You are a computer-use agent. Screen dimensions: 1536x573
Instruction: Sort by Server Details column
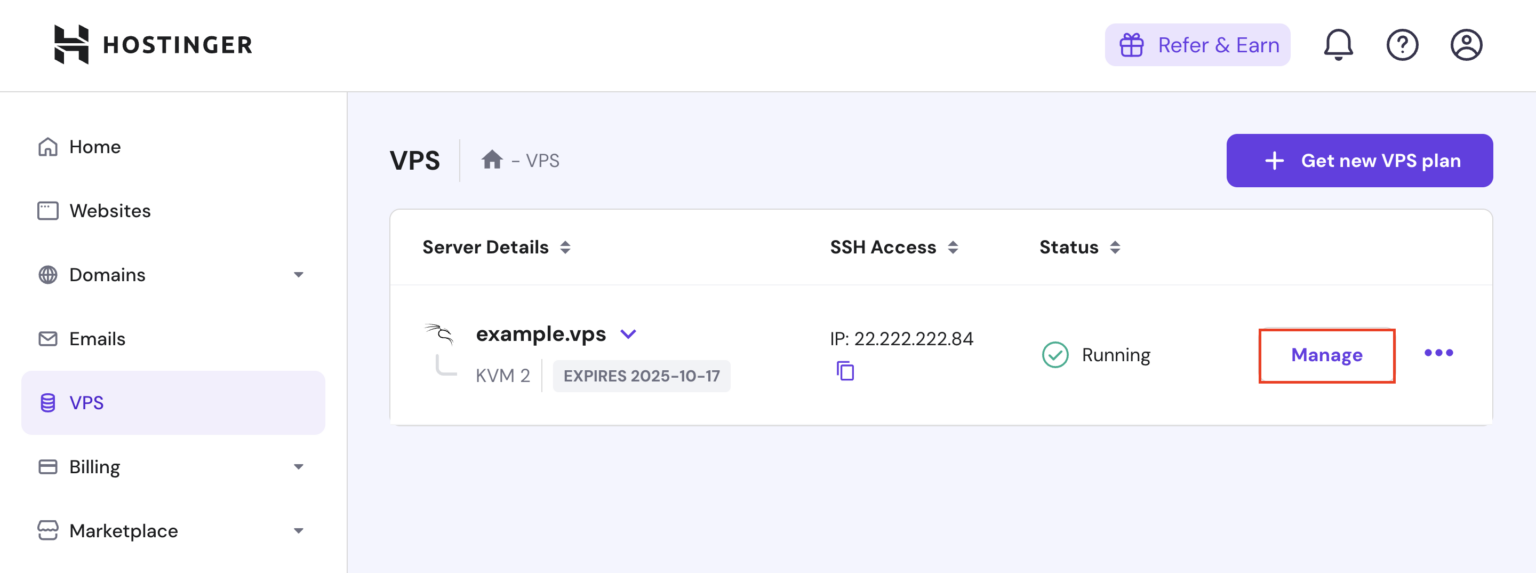tap(565, 247)
